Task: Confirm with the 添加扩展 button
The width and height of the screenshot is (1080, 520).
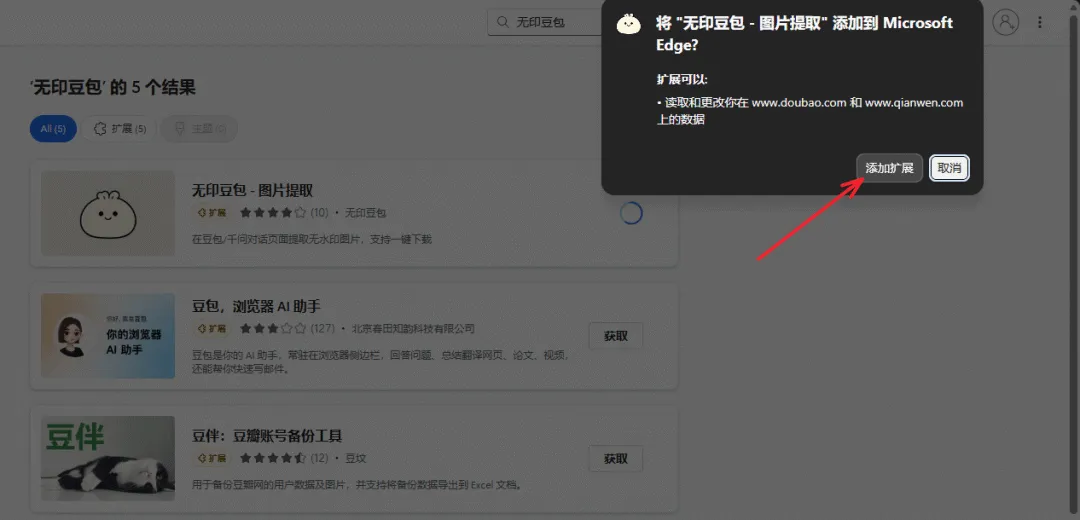Action: (x=889, y=168)
